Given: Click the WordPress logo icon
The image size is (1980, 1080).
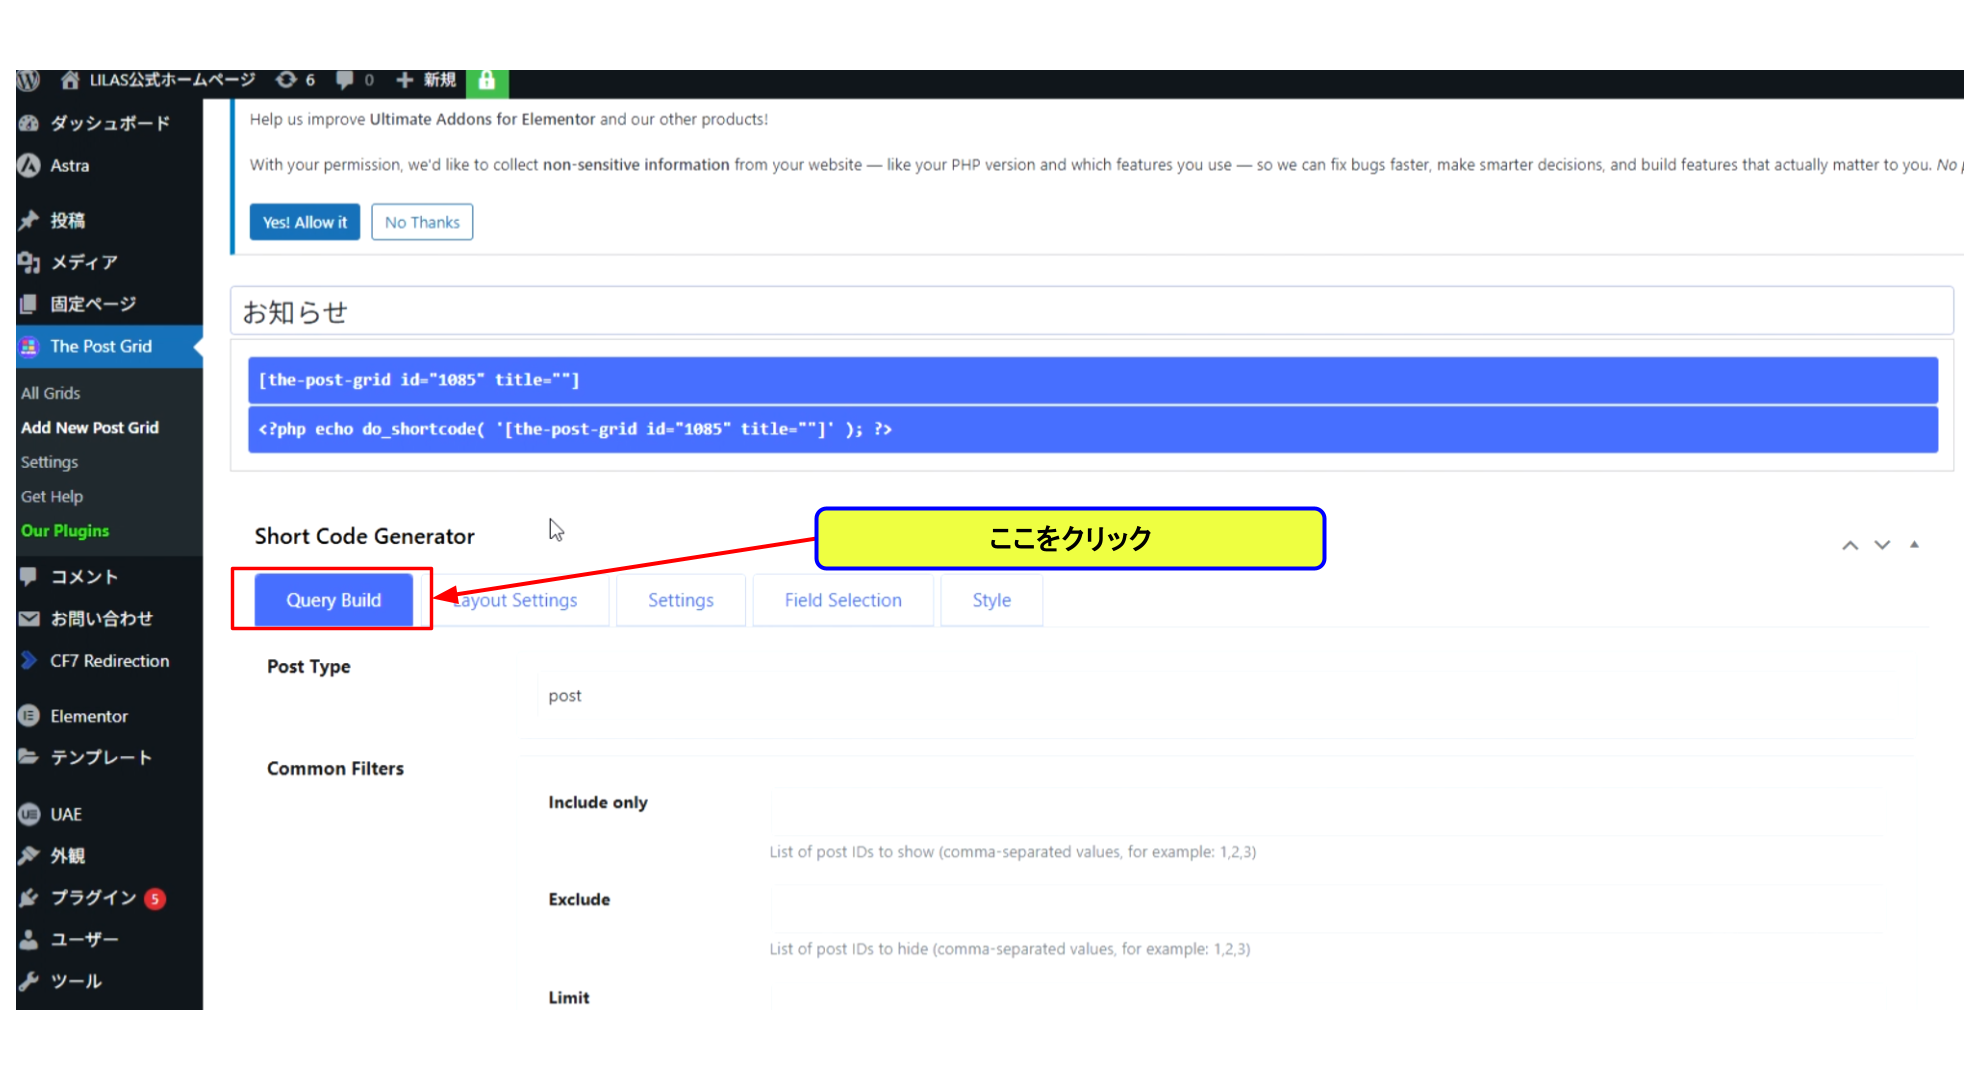Looking at the screenshot, I should pyautogui.click(x=28, y=80).
